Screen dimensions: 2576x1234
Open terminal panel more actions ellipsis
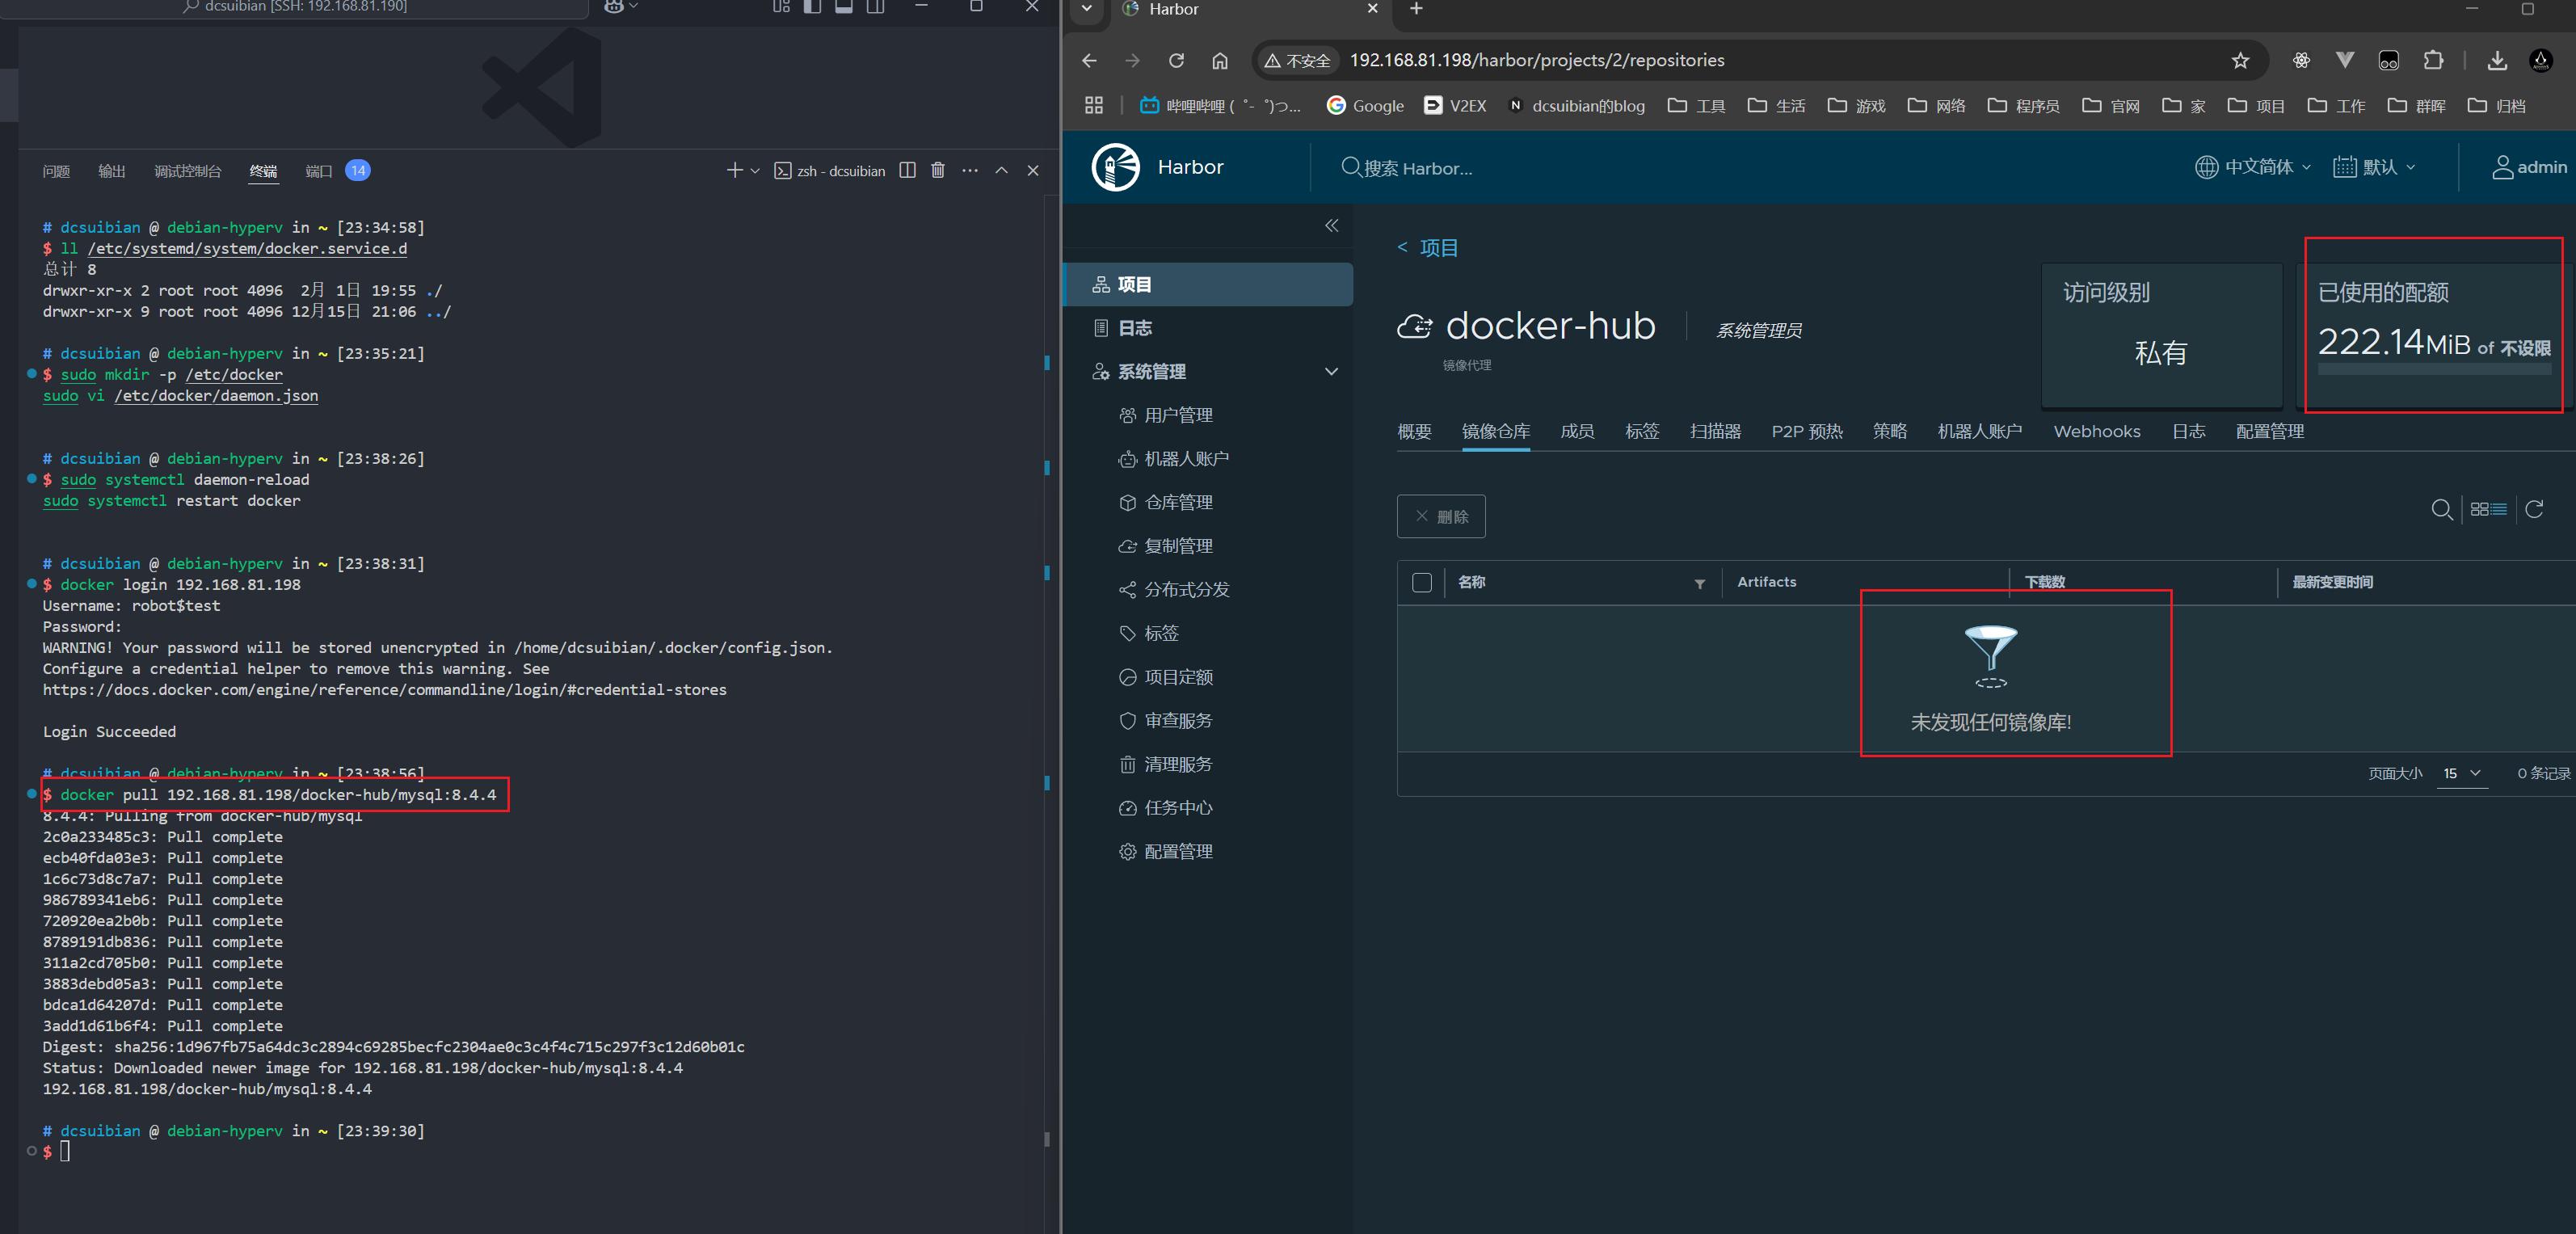[x=970, y=171]
